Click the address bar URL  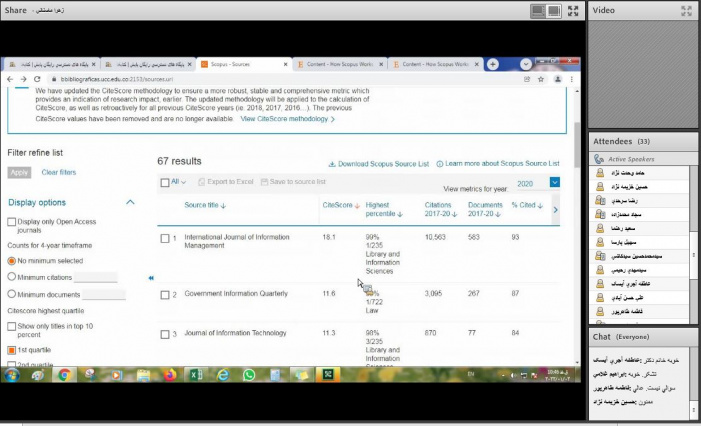117,79
